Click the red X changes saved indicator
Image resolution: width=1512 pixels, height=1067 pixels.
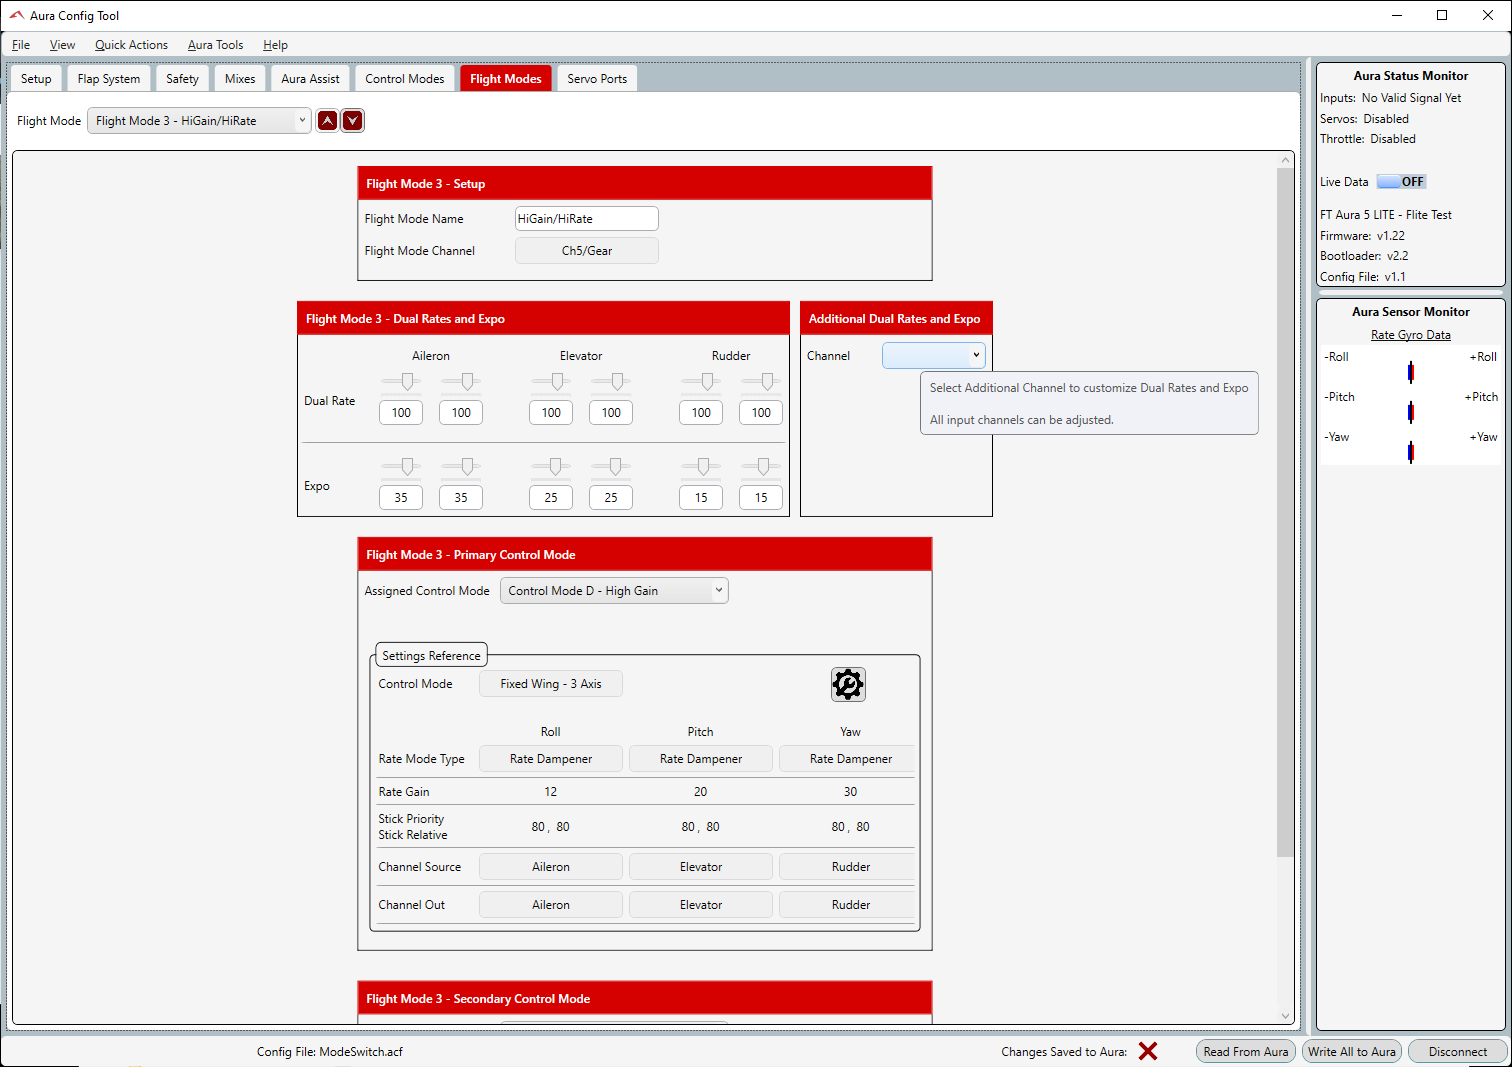[1148, 1051]
